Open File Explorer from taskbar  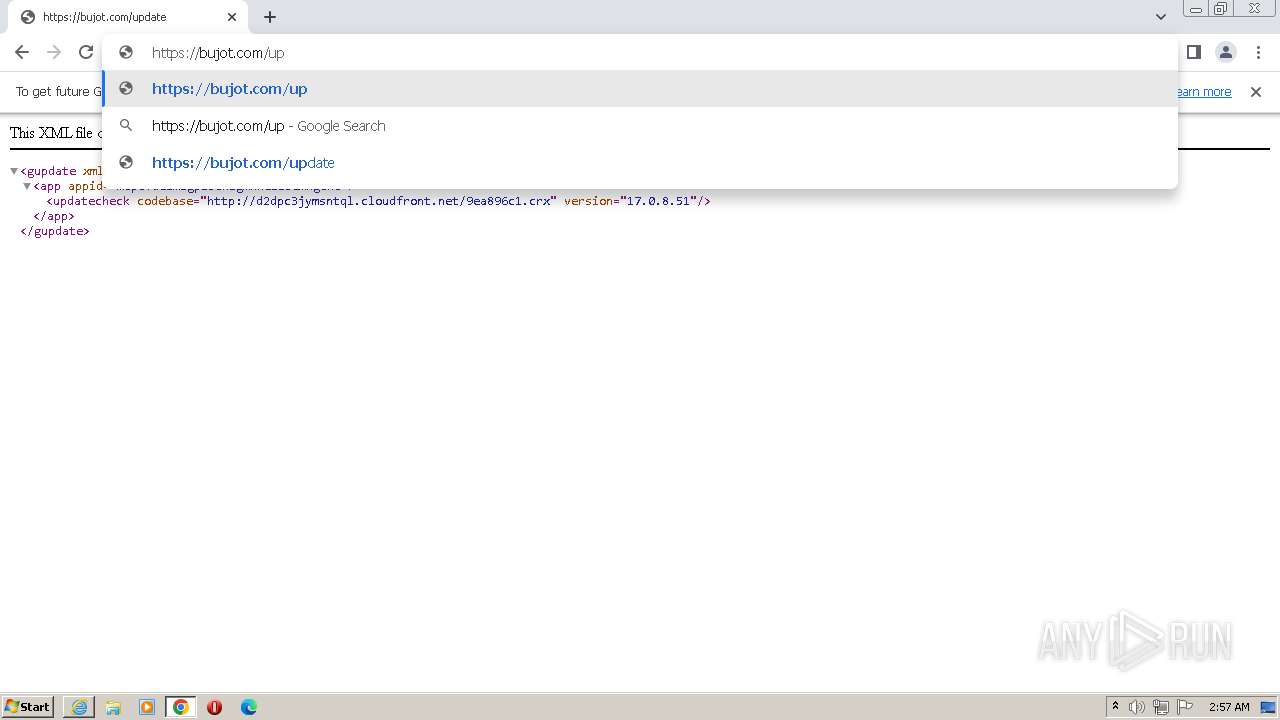point(113,707)
